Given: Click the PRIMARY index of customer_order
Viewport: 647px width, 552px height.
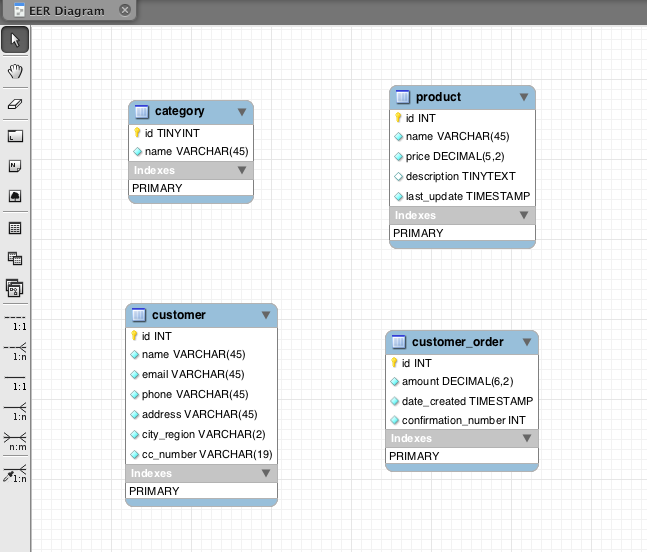Looking at the screenshot, I should tap(414, 456).
